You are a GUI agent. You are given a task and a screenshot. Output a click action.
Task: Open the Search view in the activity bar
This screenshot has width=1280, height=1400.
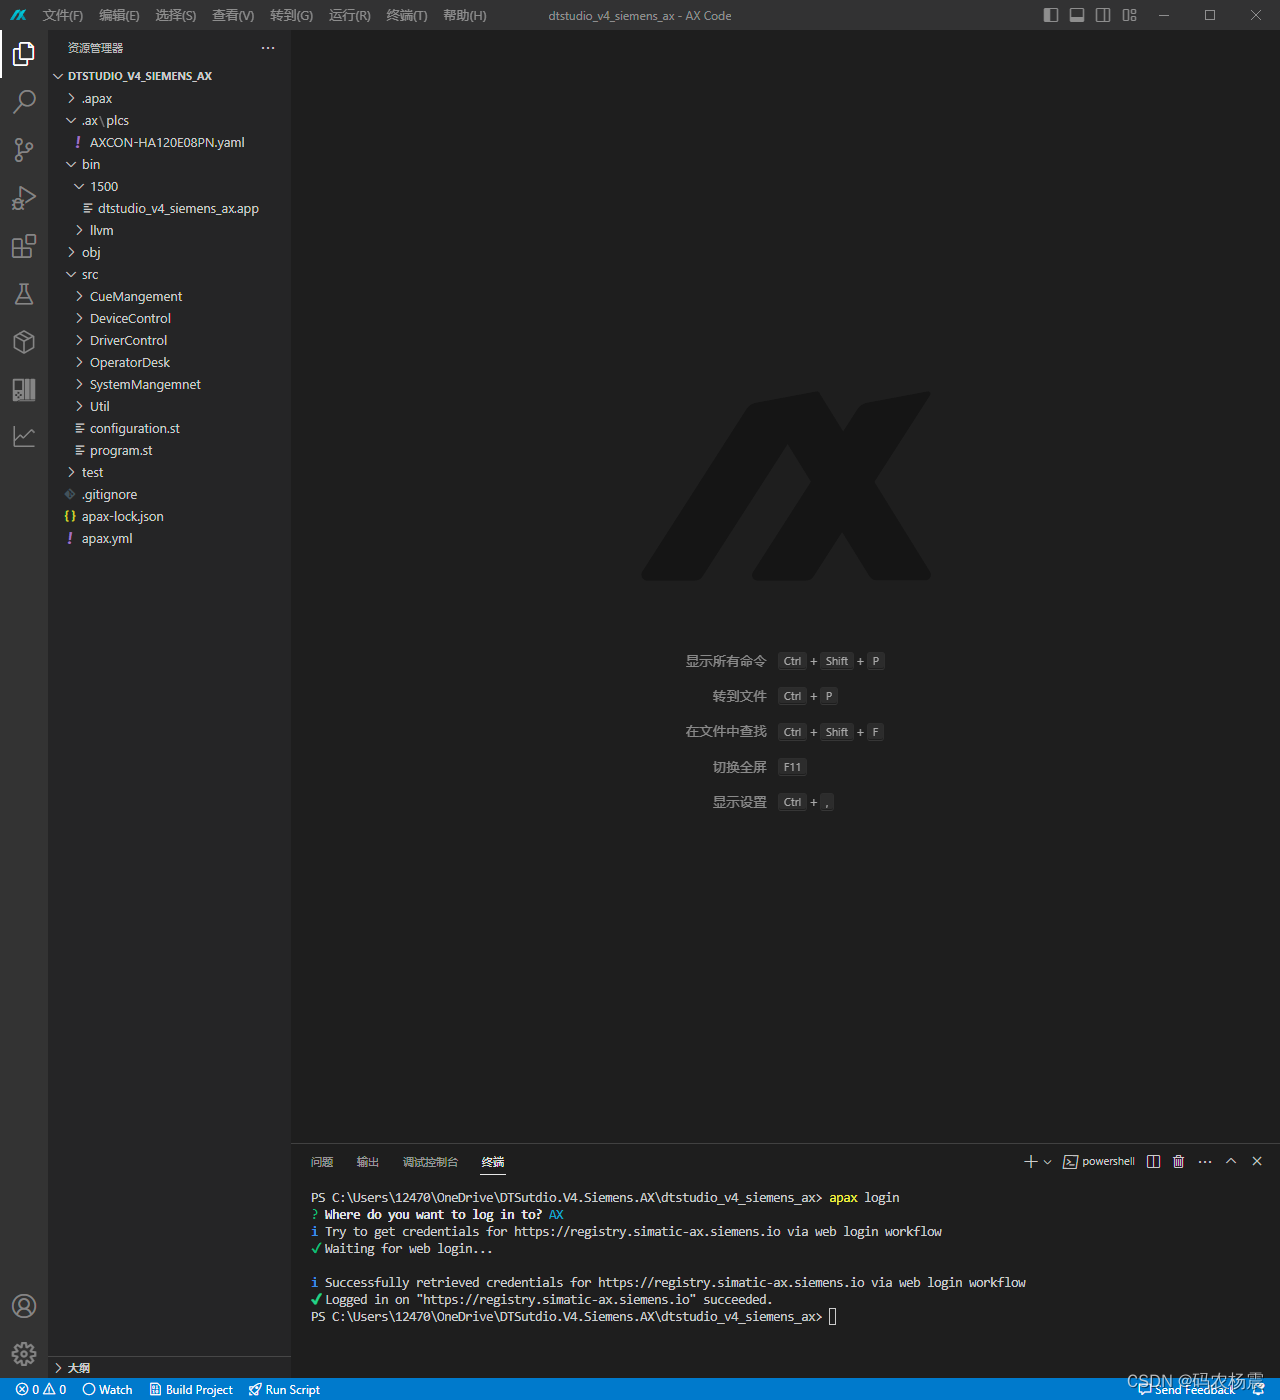24,102
